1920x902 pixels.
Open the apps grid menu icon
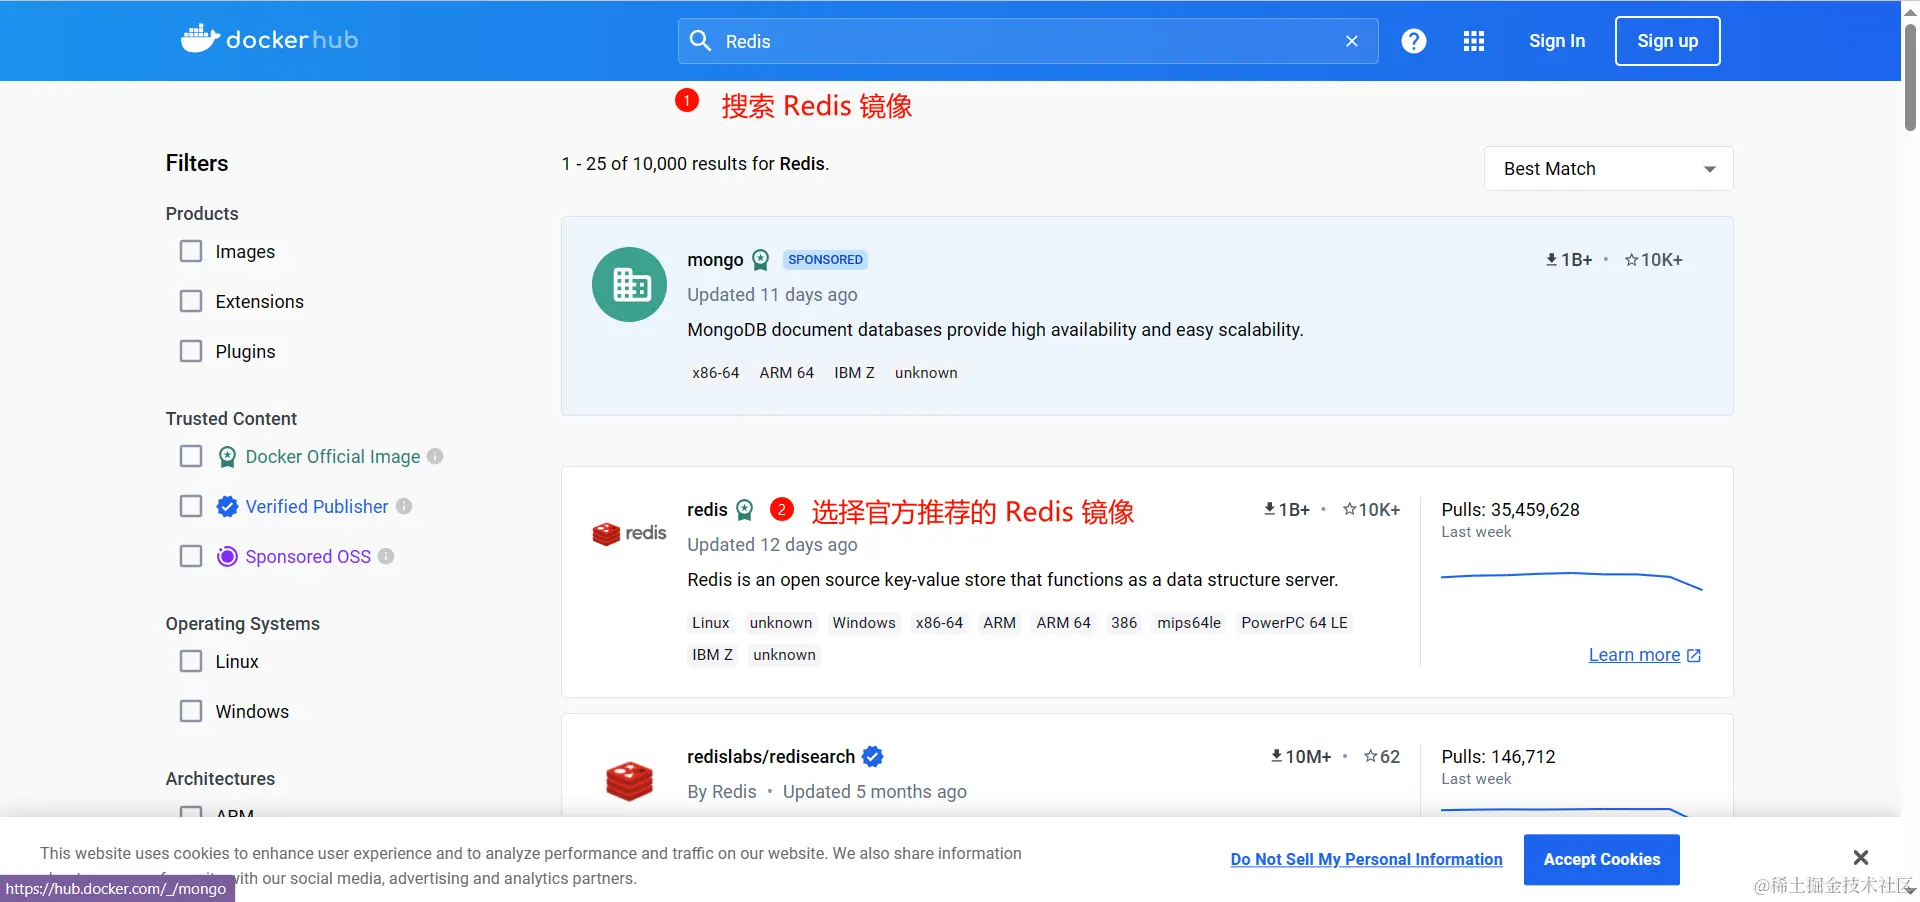click(x=1474, y=41)
